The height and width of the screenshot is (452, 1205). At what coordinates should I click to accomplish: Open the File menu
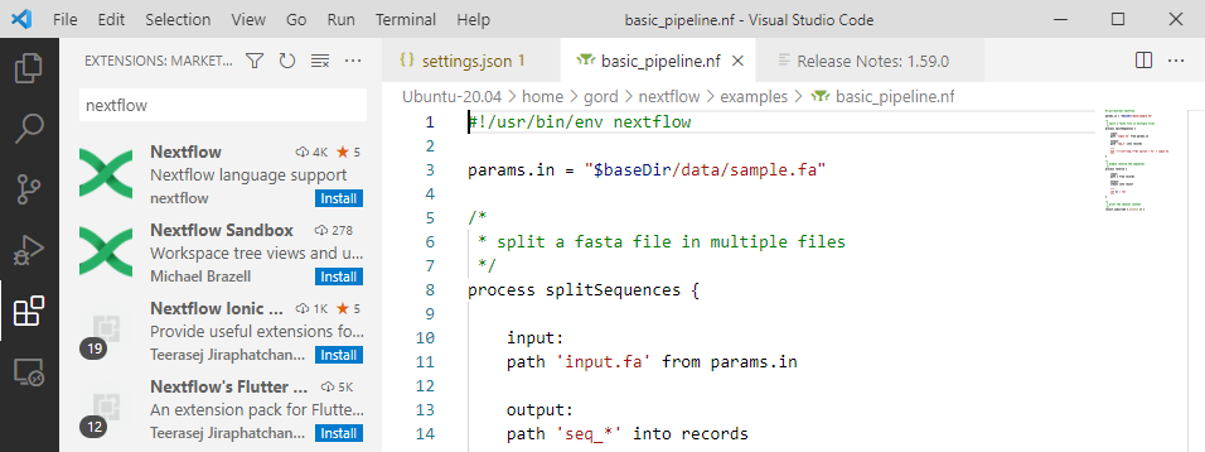(x=65, y=19)
